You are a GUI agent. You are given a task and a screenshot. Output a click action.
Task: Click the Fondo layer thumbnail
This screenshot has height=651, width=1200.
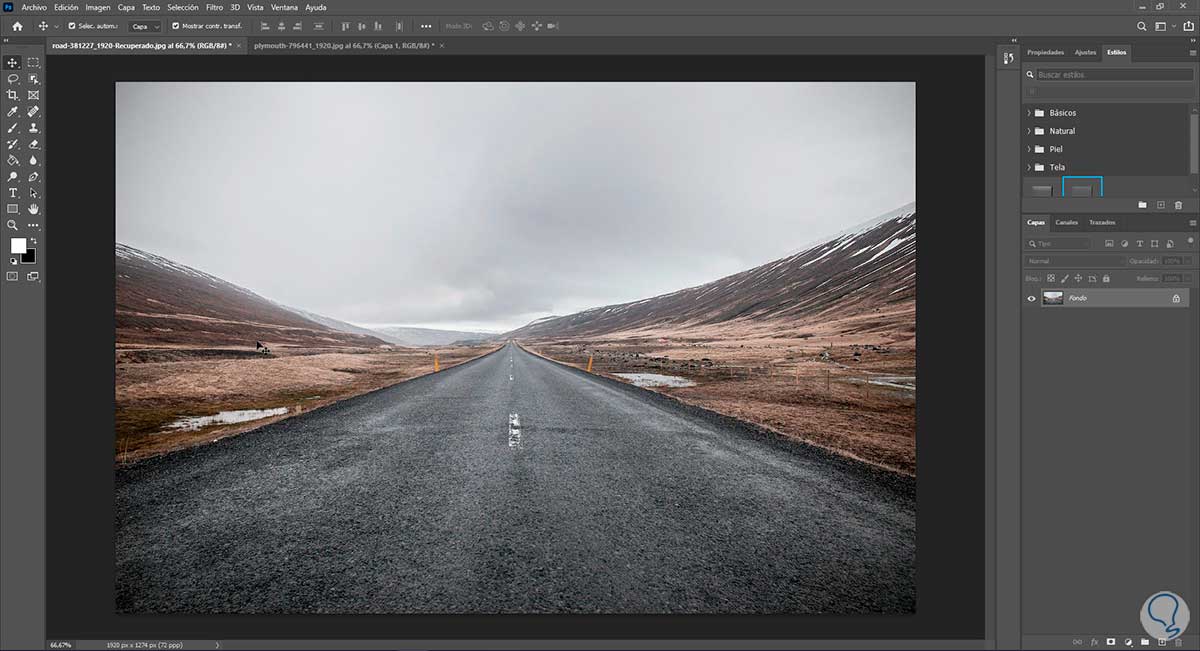point(1052,298)
